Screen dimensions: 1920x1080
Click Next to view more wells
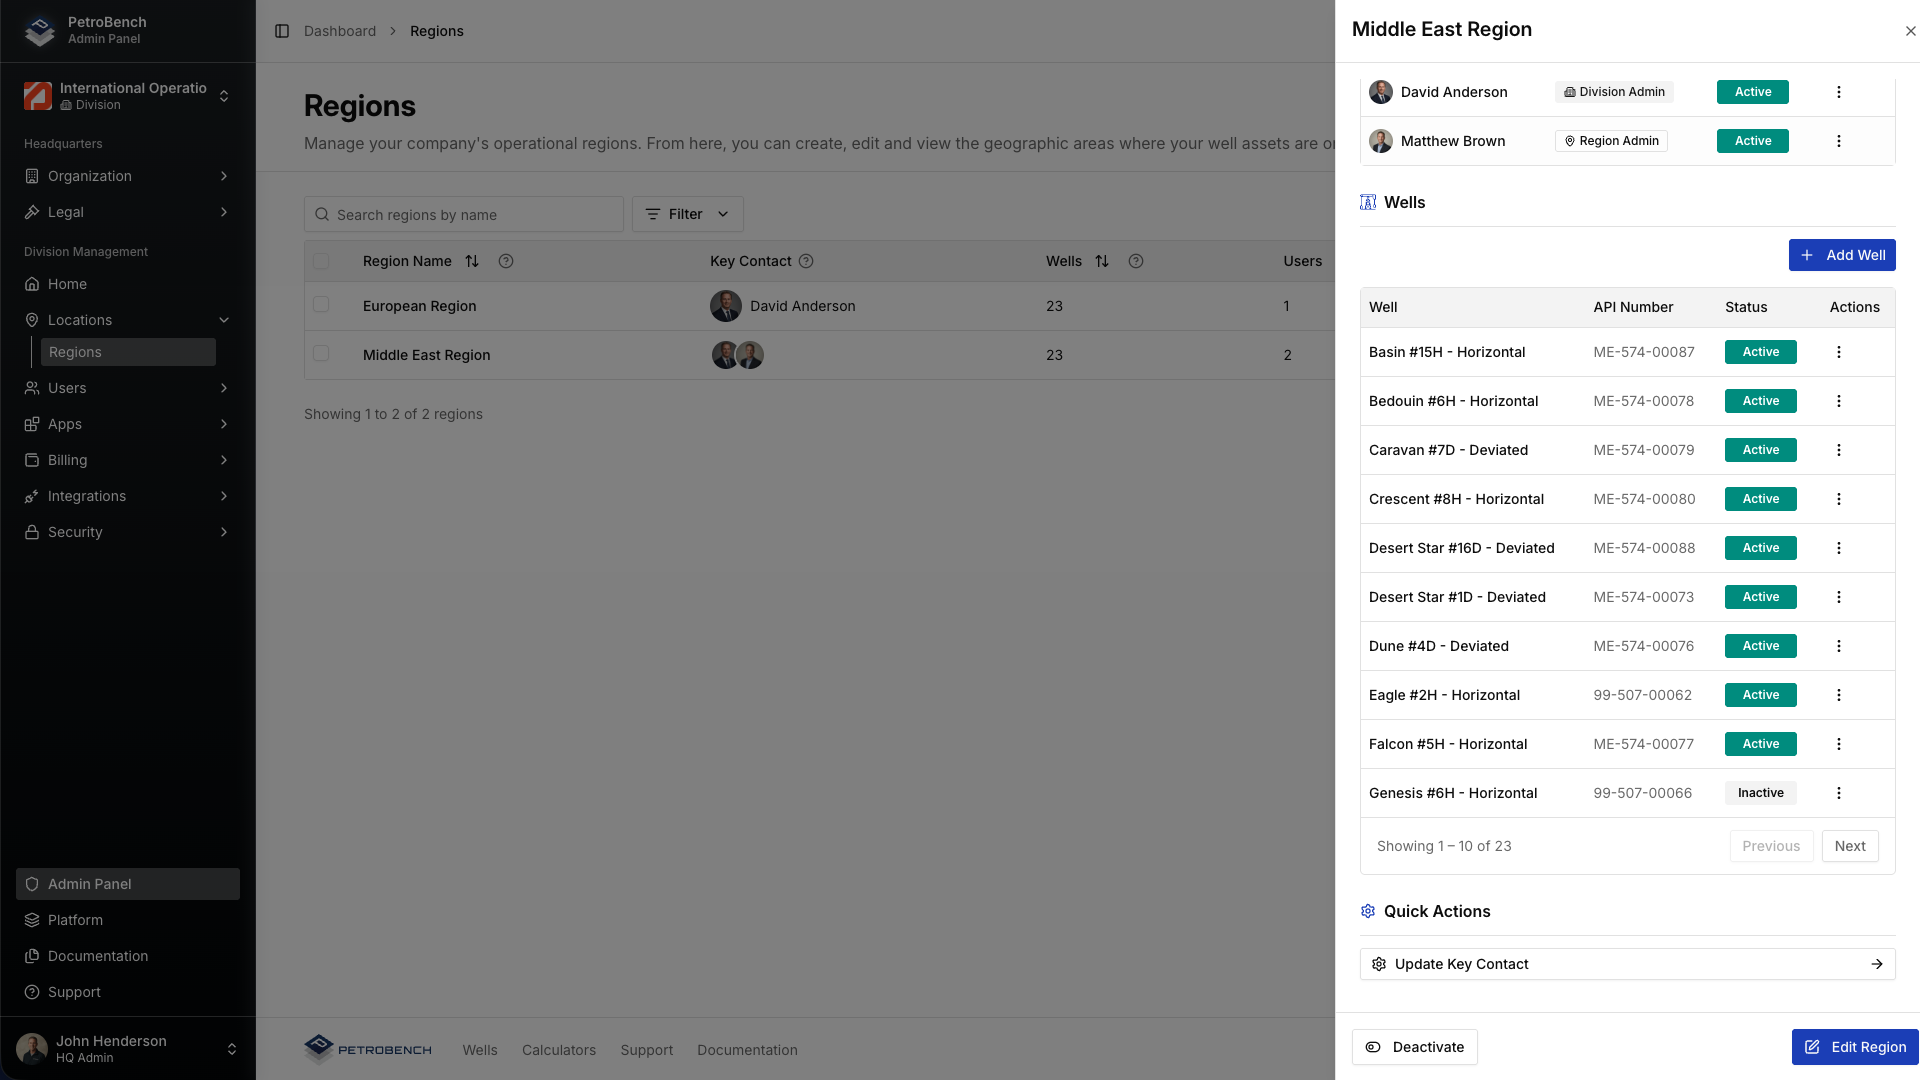pos(1849,846)
